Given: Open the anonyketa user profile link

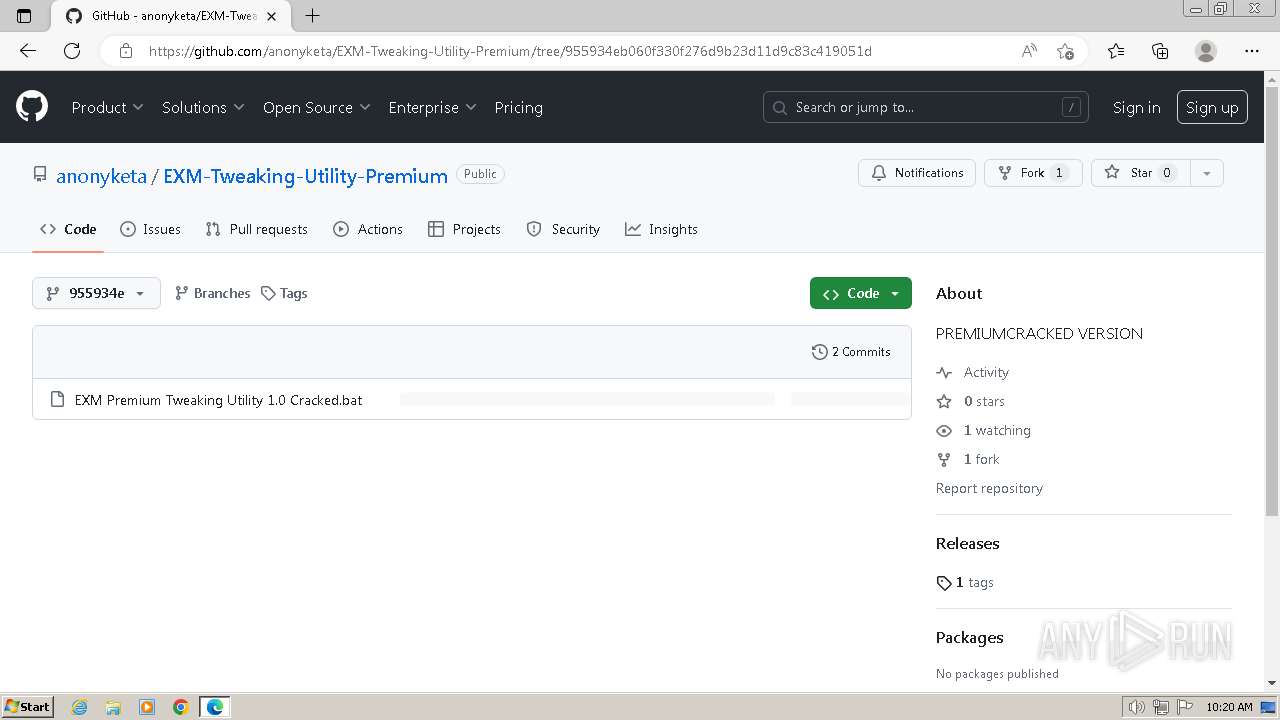Looking at the screenshot, I should (101, 176).
